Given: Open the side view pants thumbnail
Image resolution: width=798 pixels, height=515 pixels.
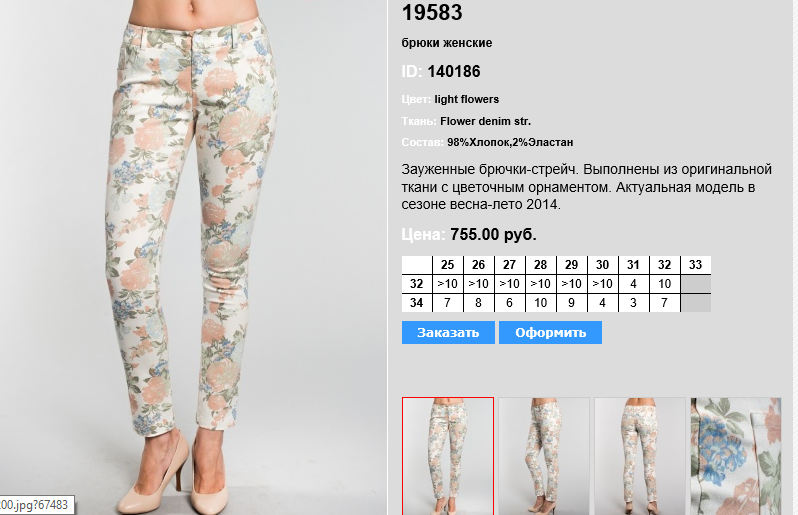Looking at the screenshot, I should tap(544, 456).
